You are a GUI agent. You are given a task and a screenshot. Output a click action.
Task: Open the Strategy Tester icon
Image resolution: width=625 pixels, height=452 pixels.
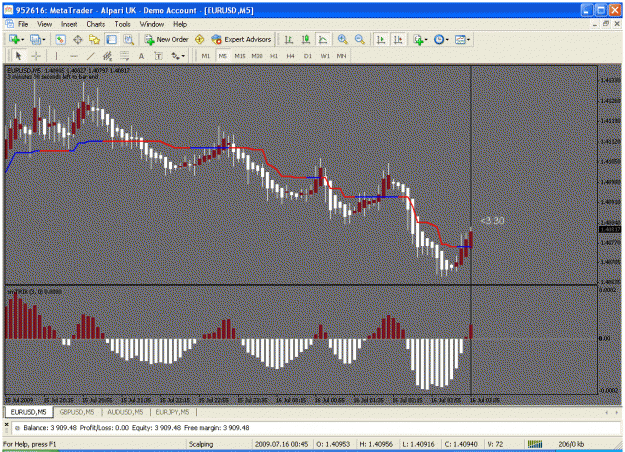point(128,39)
